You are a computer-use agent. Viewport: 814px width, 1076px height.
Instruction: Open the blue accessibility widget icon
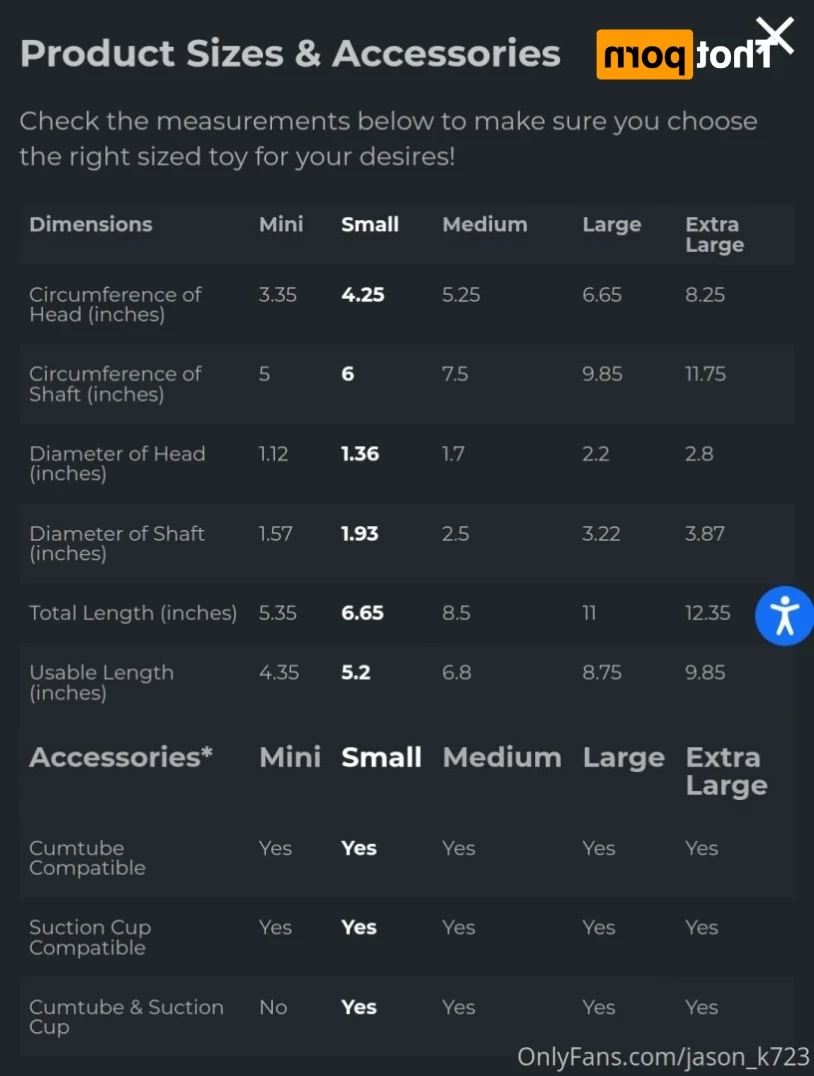(784, 616)
